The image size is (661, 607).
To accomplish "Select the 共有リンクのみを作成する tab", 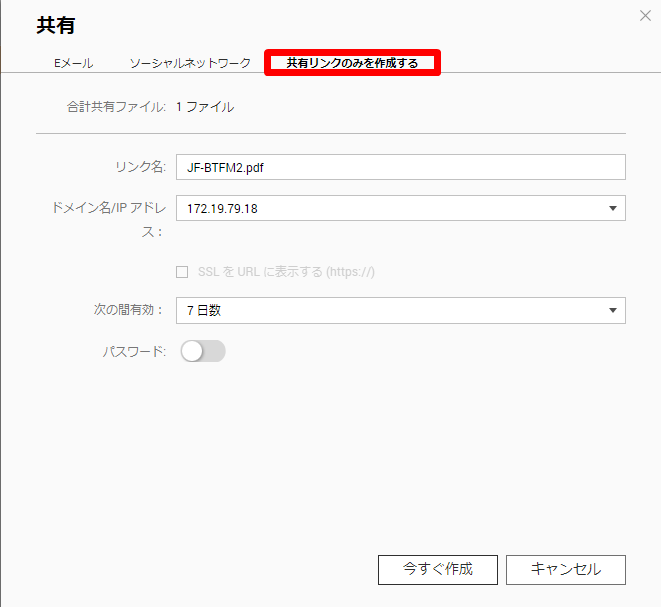I will 352,63.
